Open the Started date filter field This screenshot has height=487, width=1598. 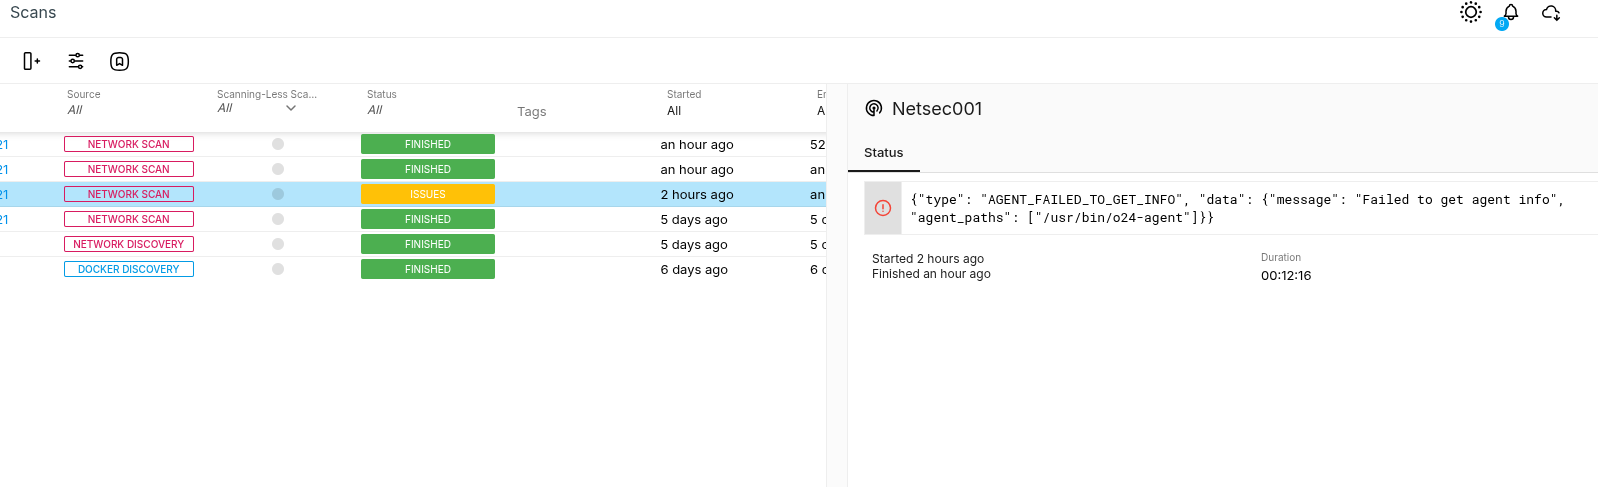(x=674, y=111)
